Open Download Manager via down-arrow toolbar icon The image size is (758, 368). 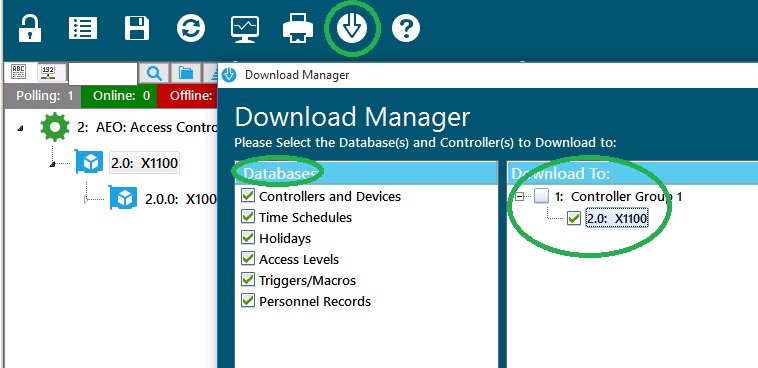point(352,29)
